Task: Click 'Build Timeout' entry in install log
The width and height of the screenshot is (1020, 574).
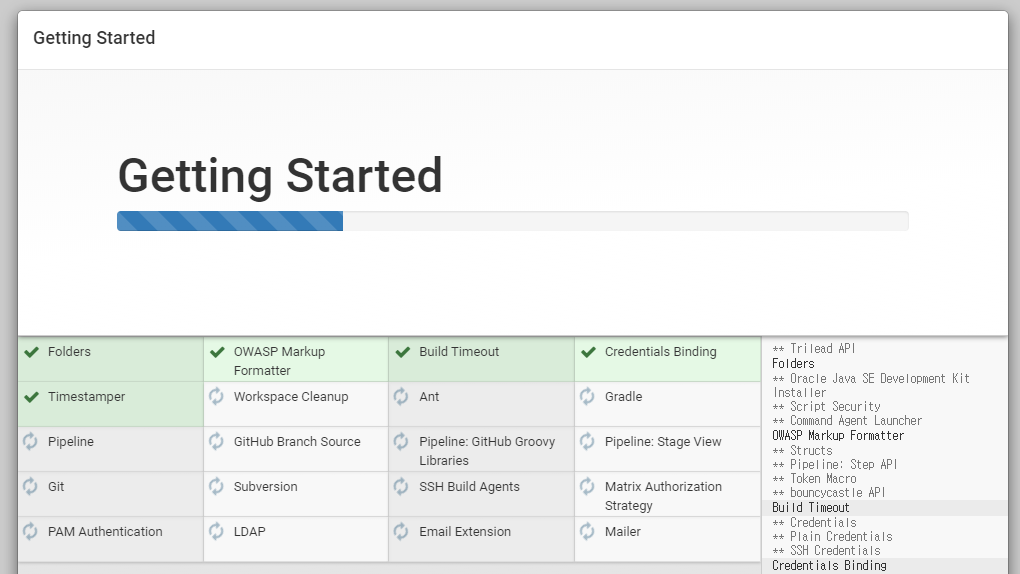Action: (811, 508)
